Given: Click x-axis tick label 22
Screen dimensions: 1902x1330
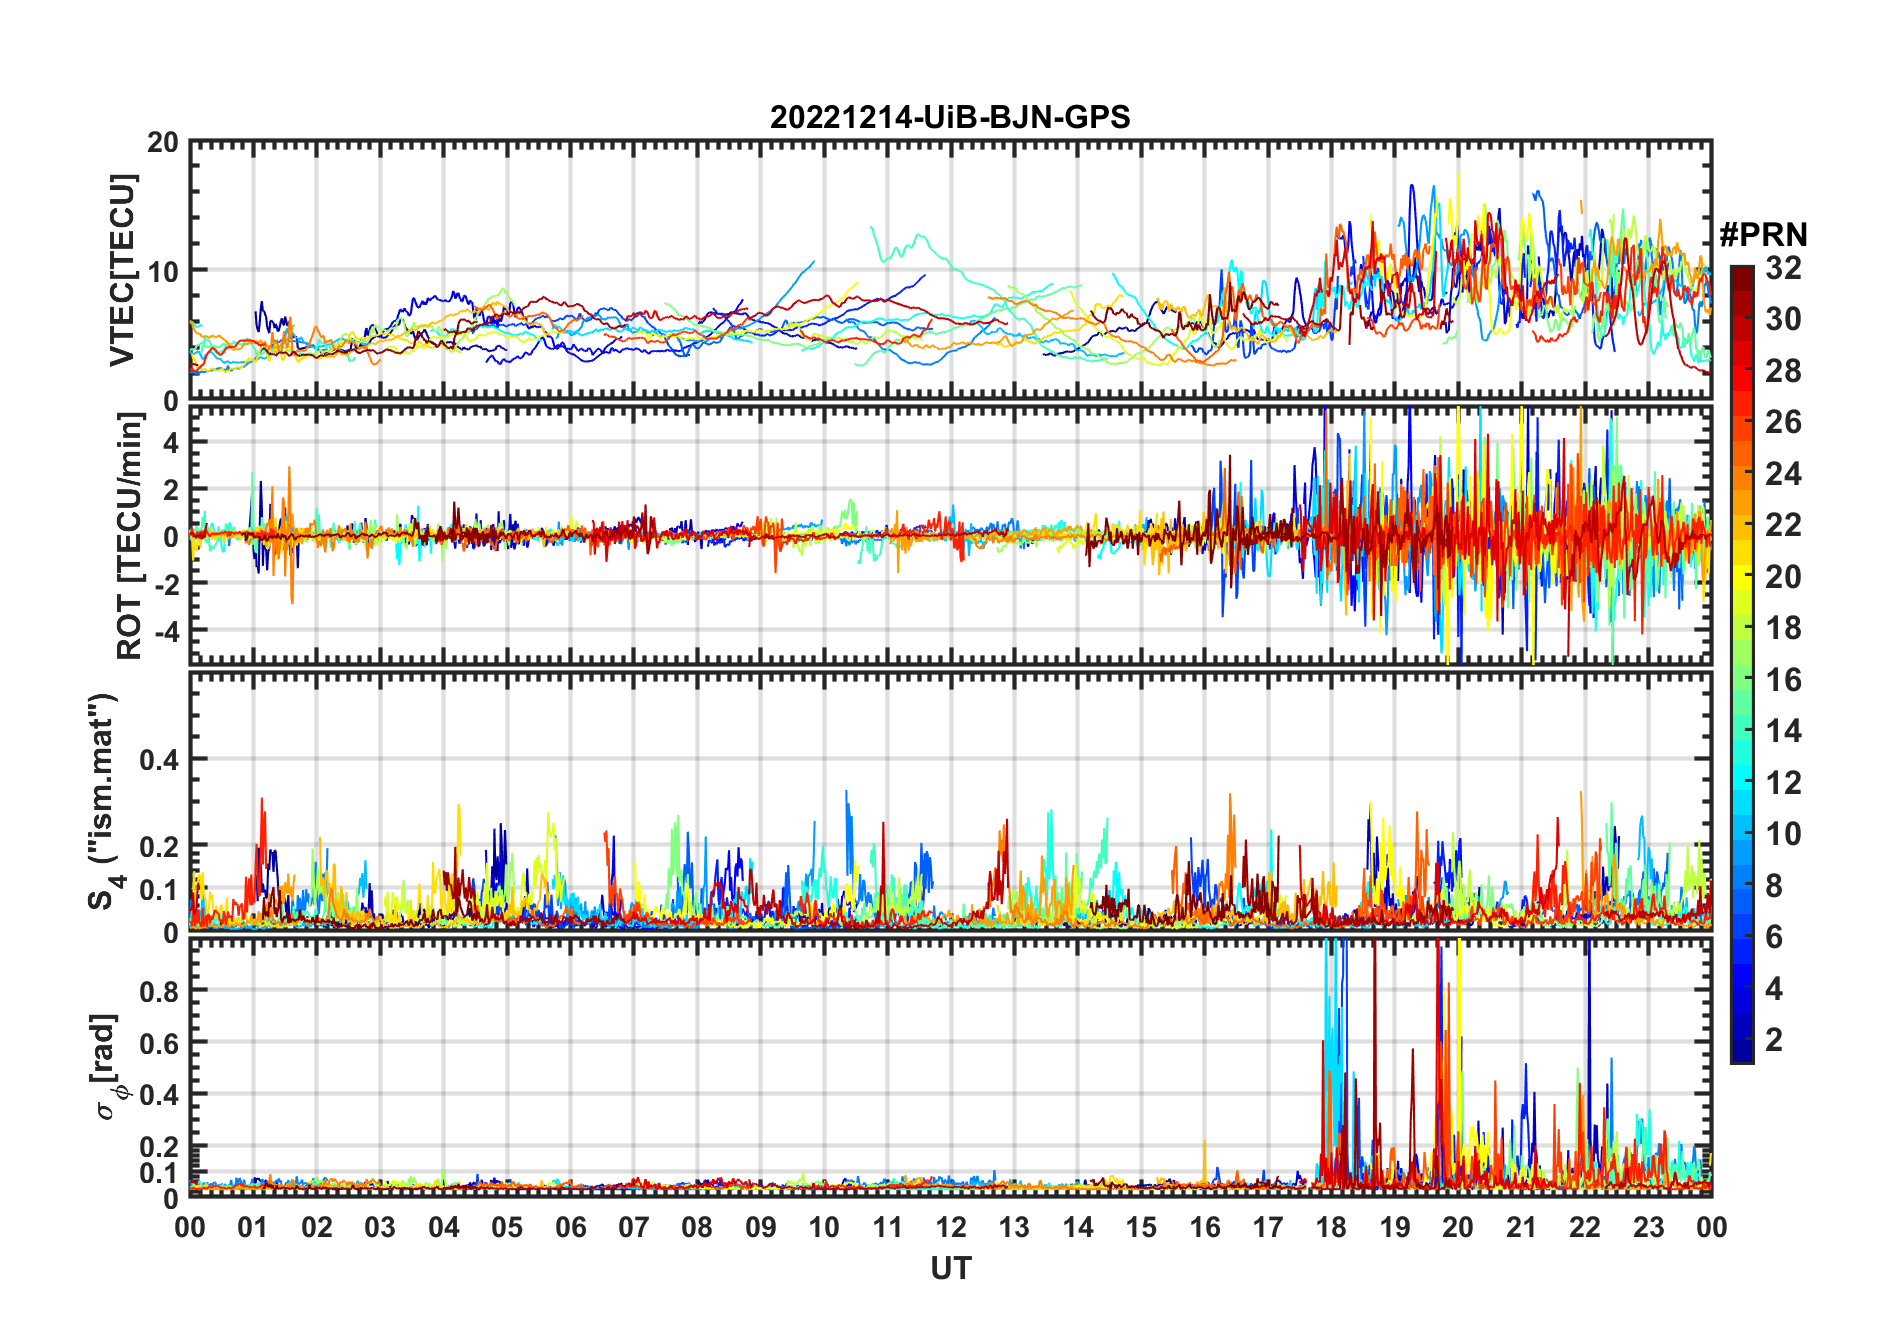Looking at the screenshot, I should tap(1585, 1227).
